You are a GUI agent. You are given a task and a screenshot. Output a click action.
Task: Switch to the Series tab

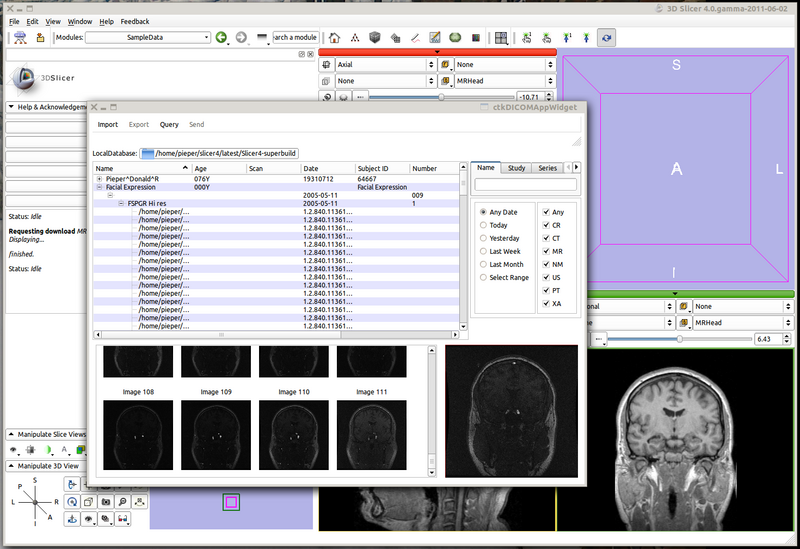547,168
